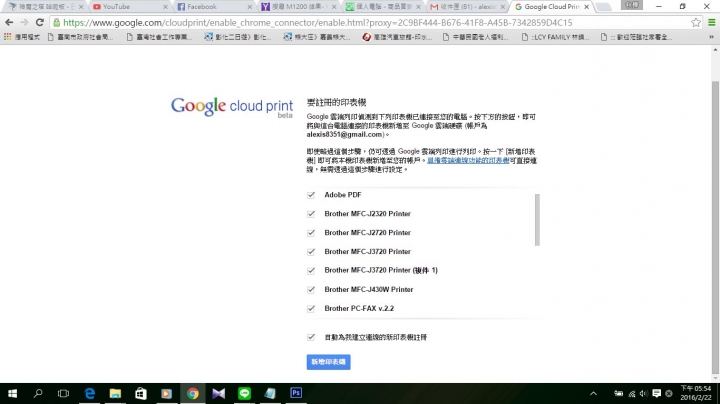
Task: Open a new tab with the new-tab button
Action: coord(604,7)
